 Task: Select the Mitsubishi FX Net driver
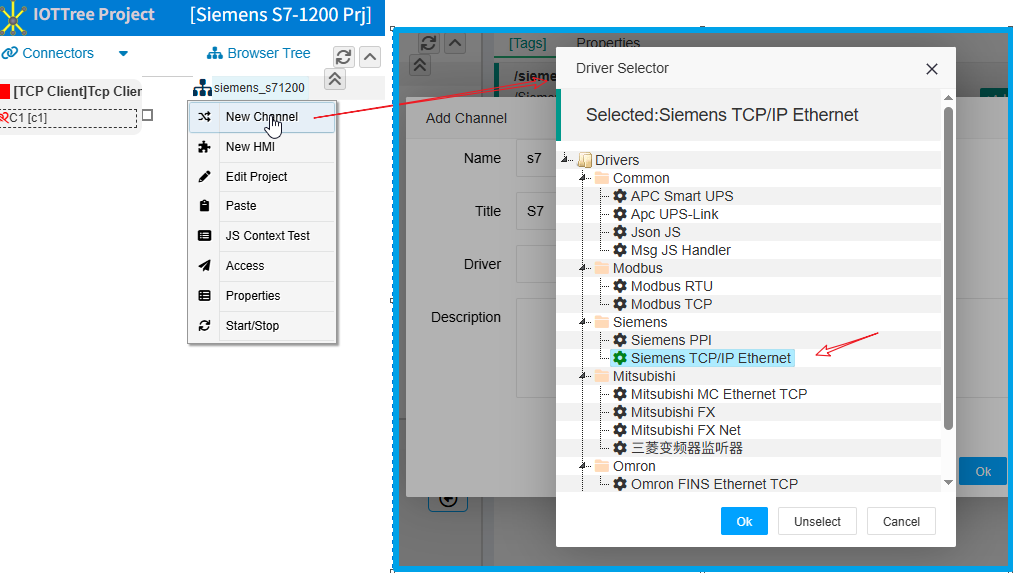pyautogui.click(x=685, y=430)
